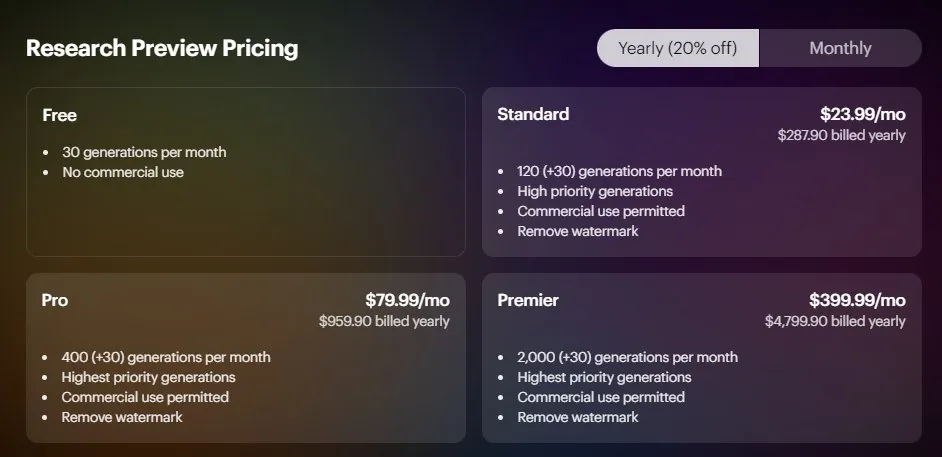Click "400 (+30) generations per month" bullet
942x457 pixels.
(166, 357)
